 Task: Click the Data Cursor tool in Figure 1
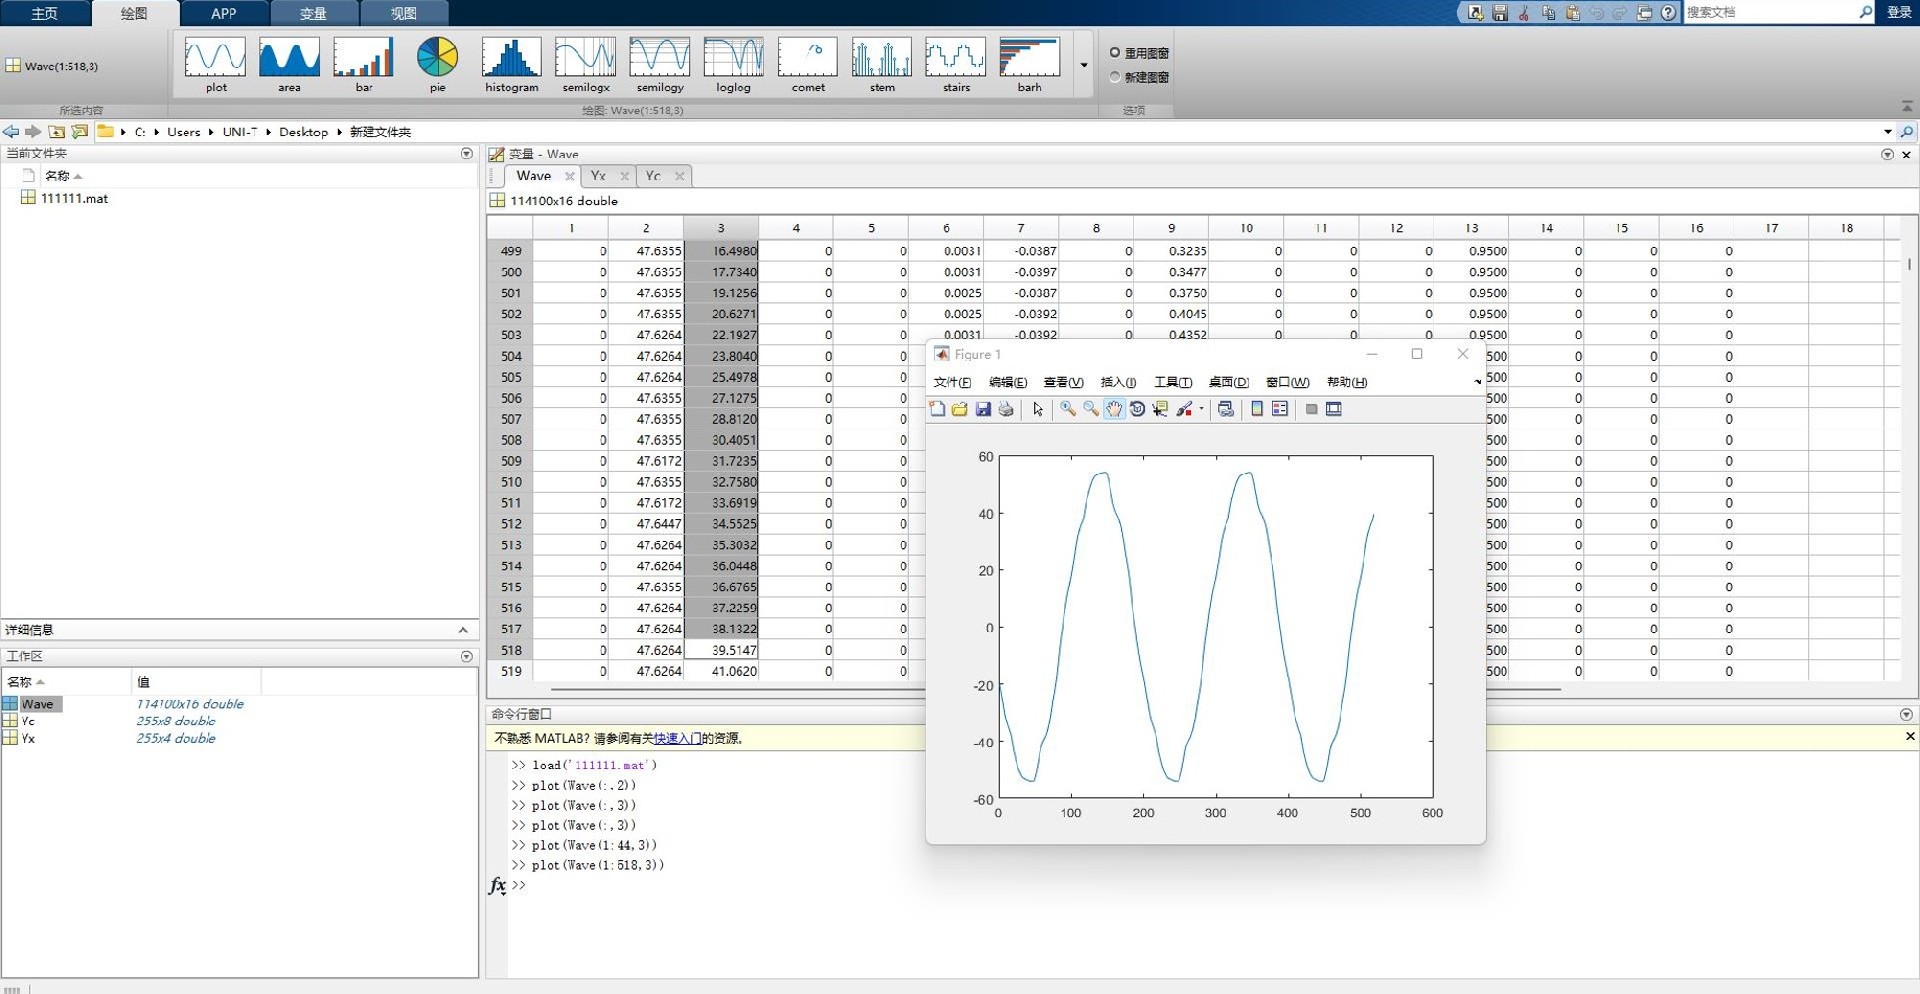(x=1160, y=409)
